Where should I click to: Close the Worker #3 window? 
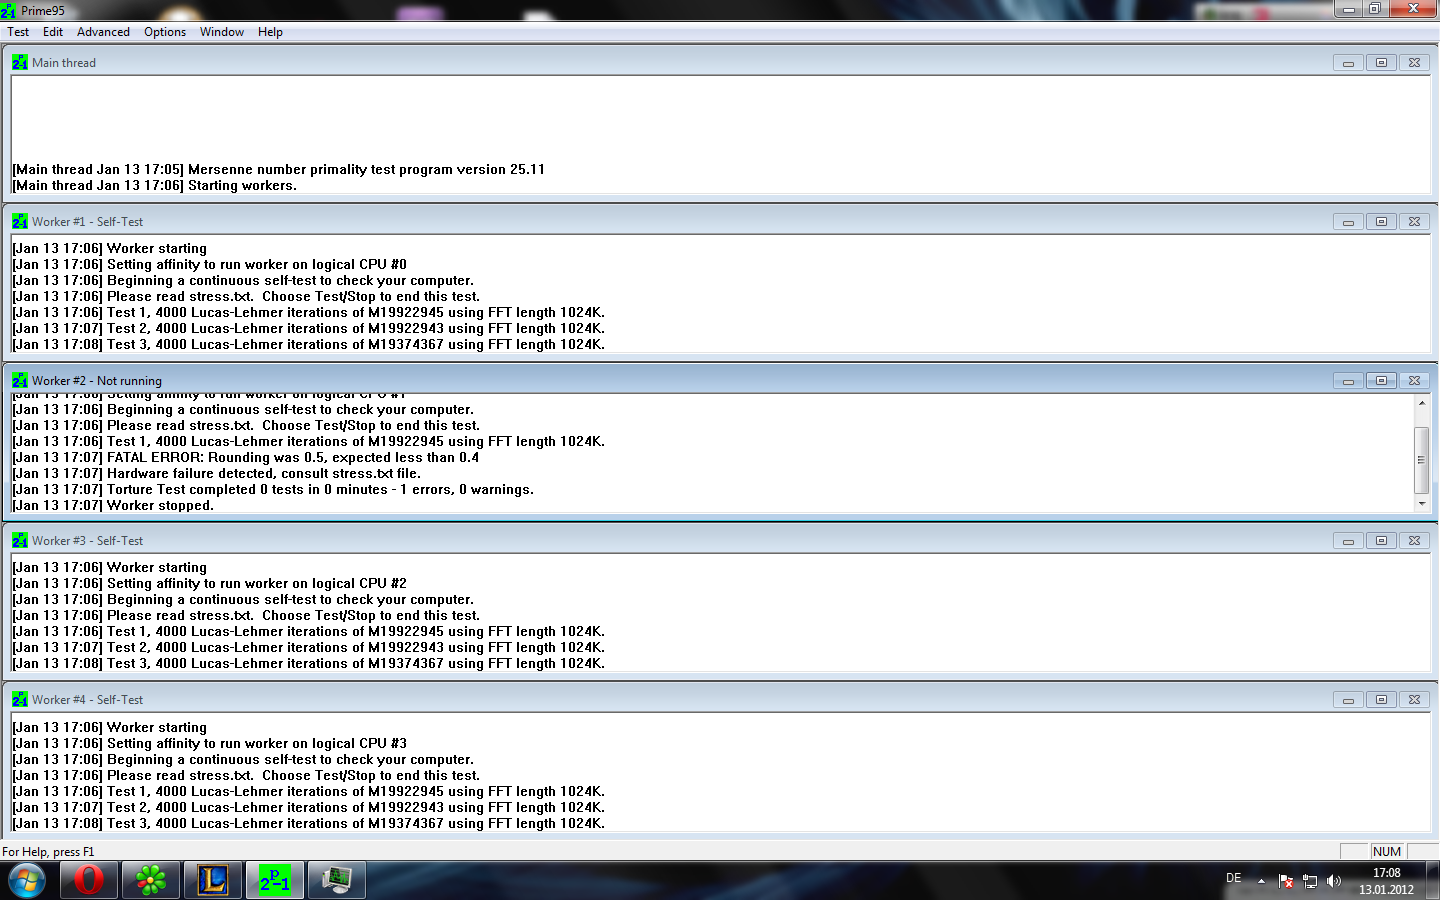(1414, 540)
